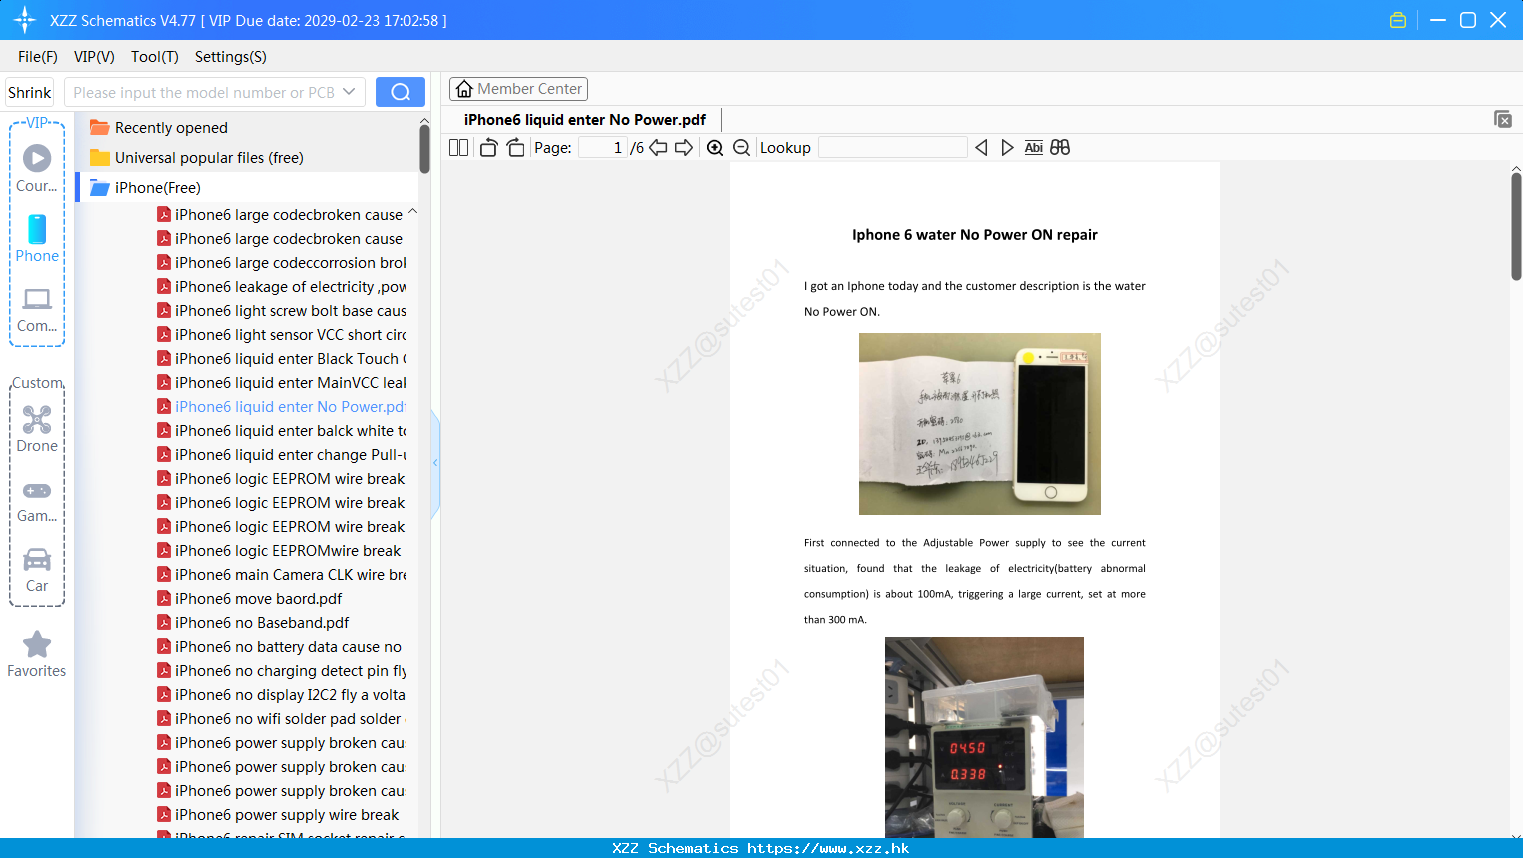This screenshot has height=858, width=1523.
Task: Open iPhone6 no Baseband.pdf
Action: click(253, 623)
